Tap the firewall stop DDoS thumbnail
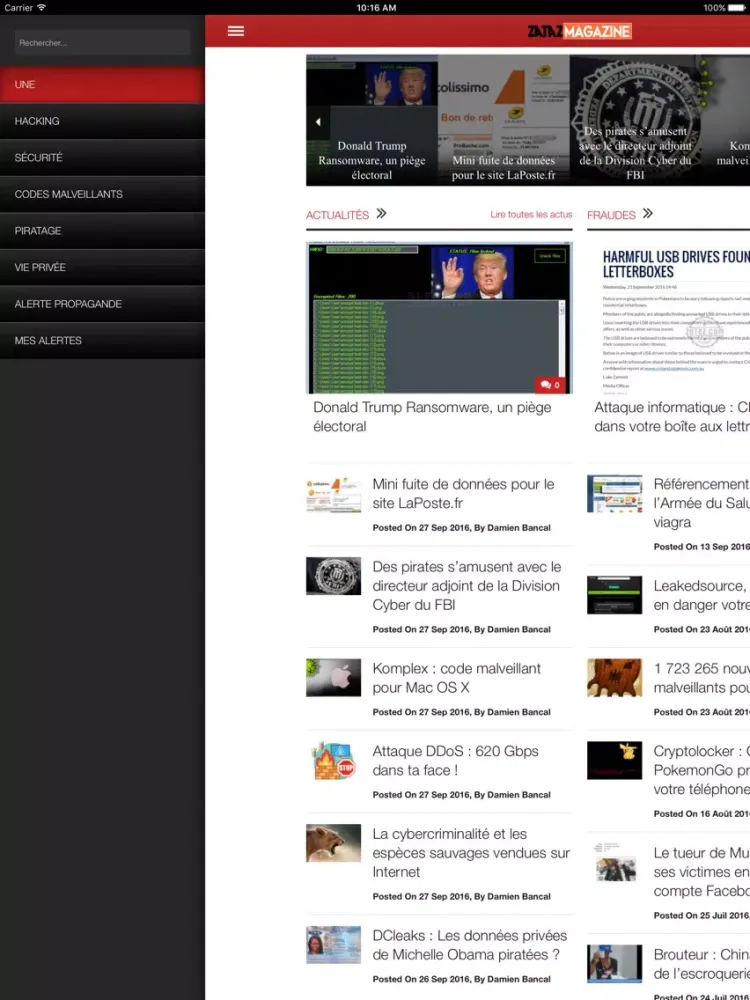Viewport: 750px width, 1000px height. tap(333, 761)
